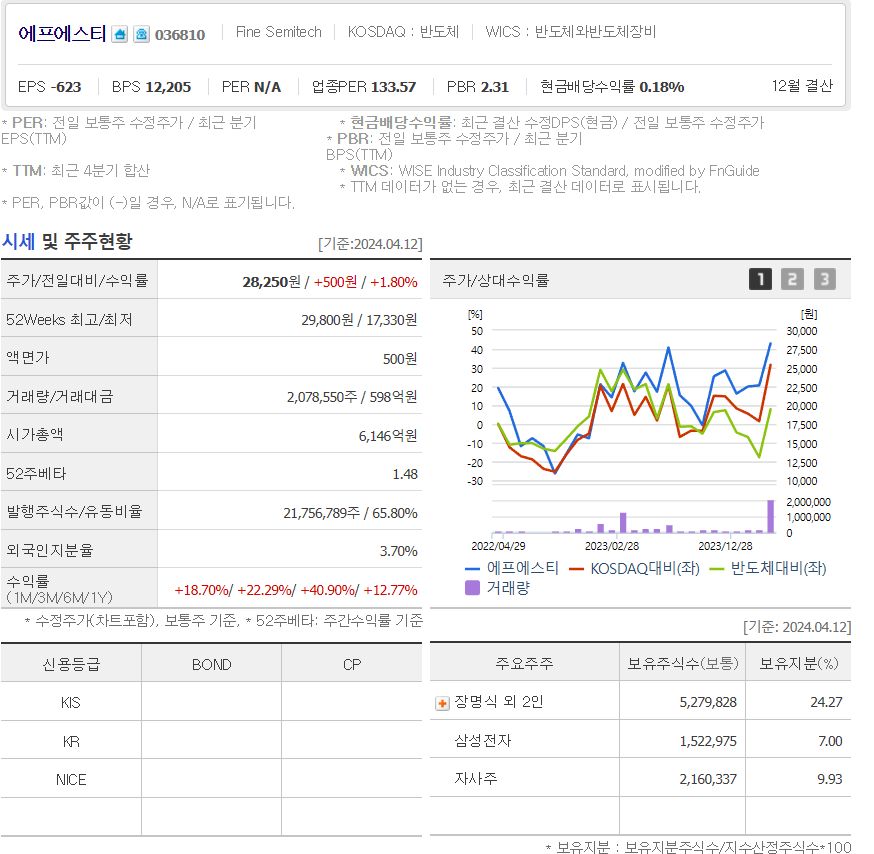
Task: Select the 52주베타 value 1.48
Action: click(x=405, y=474)
